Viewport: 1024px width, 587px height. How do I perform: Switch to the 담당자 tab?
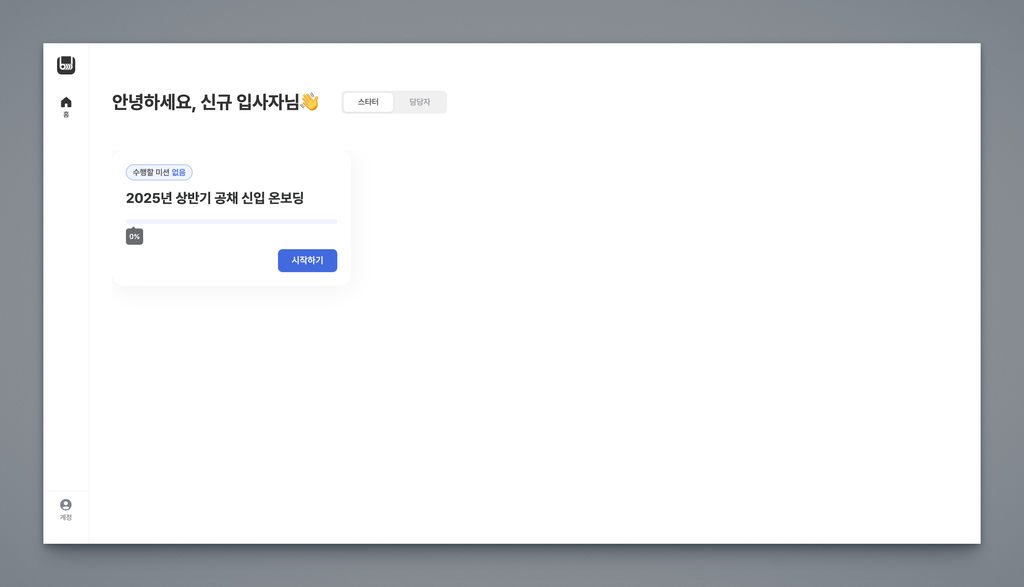point(420,102)
